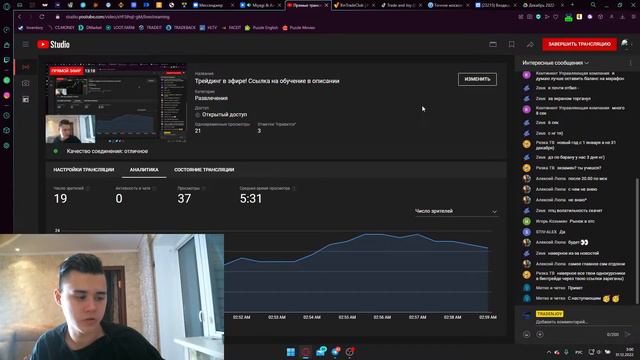Open the Puzzle English bookmark
The height and width of the screenshot is (360, 640).
[x=262, y=28]
